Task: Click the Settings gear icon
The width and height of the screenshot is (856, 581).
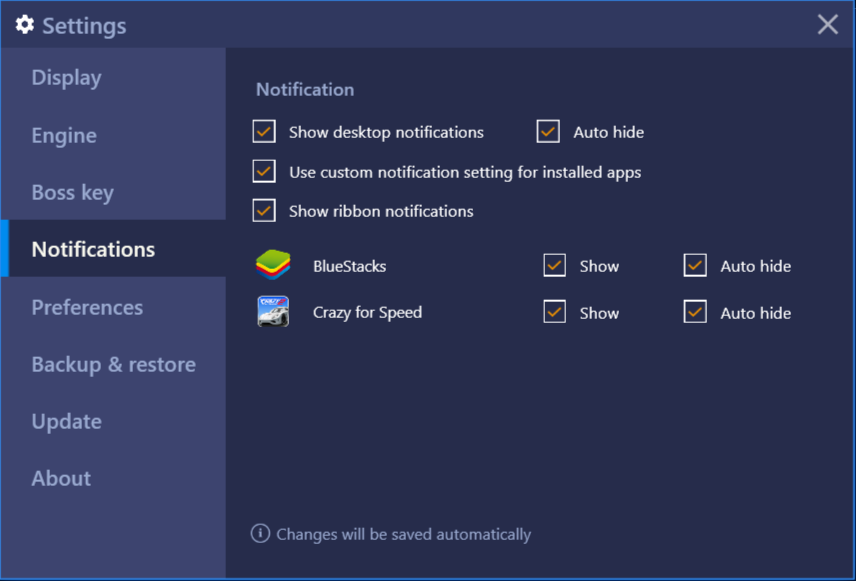Action: tap(25, 25)
